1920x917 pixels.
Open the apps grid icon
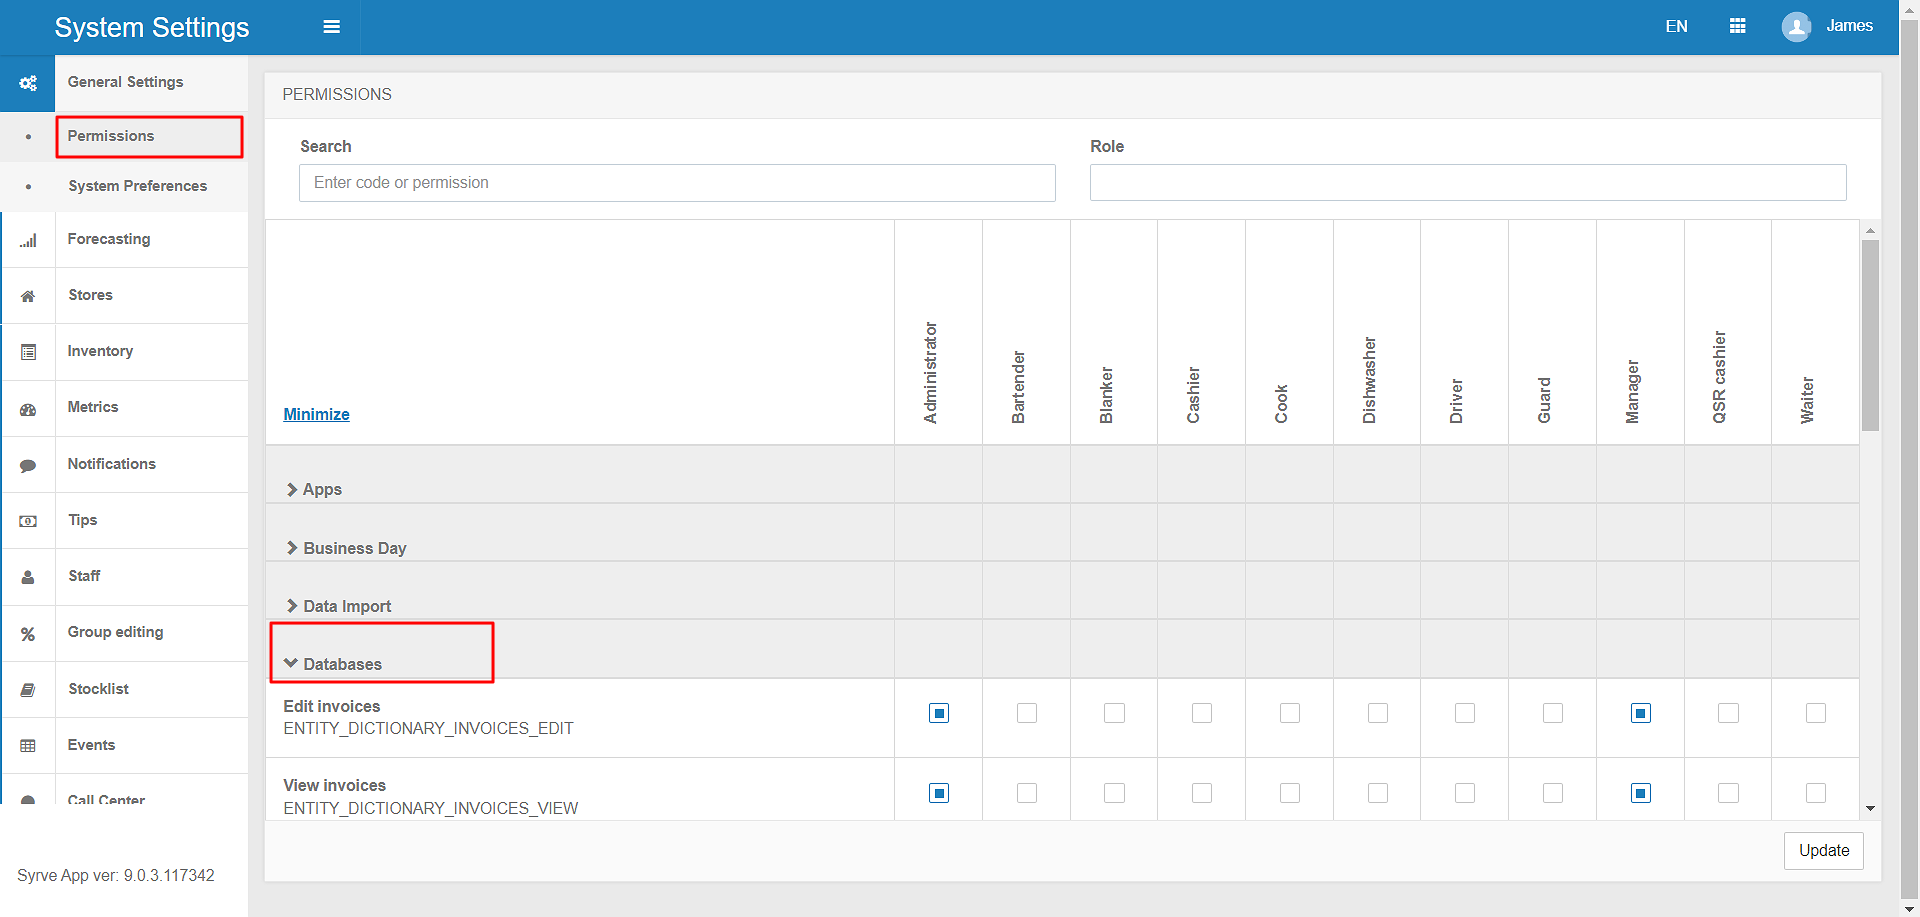point(1737,26)
